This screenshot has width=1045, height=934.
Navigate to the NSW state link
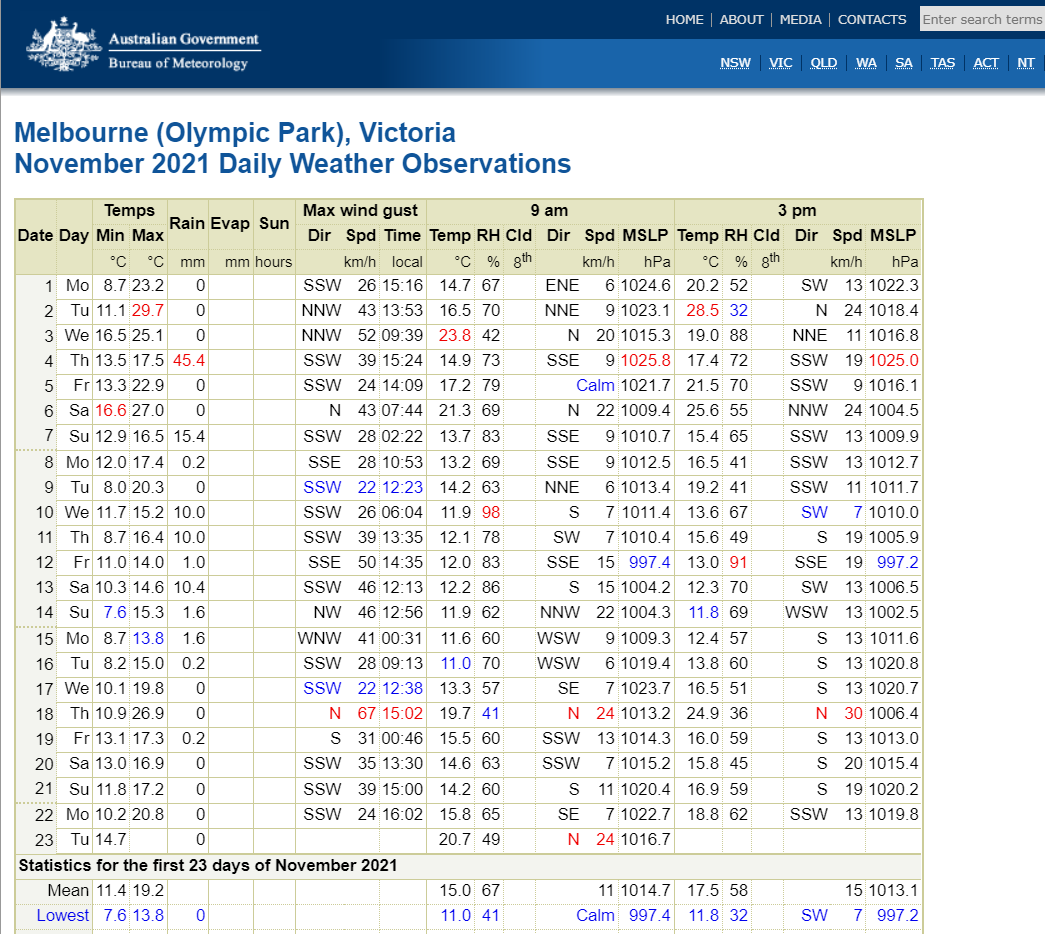[x=735, y=63]
